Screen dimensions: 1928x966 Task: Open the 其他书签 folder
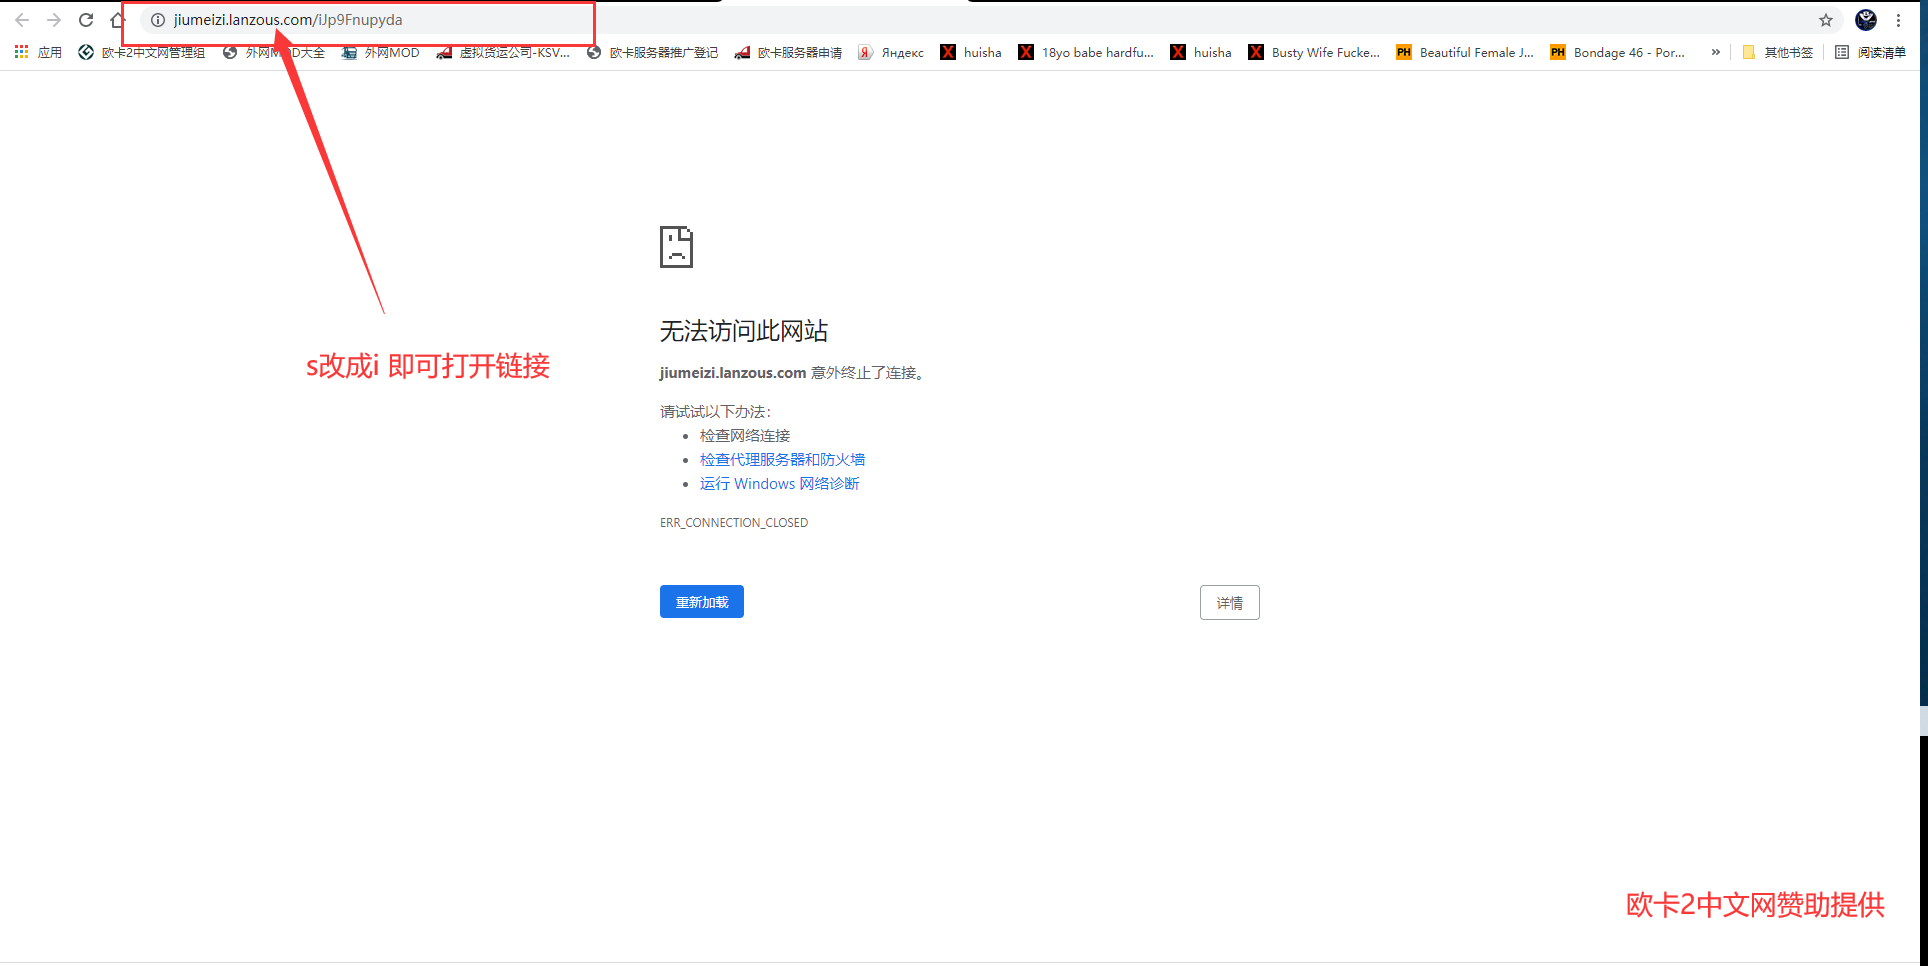1777,52
